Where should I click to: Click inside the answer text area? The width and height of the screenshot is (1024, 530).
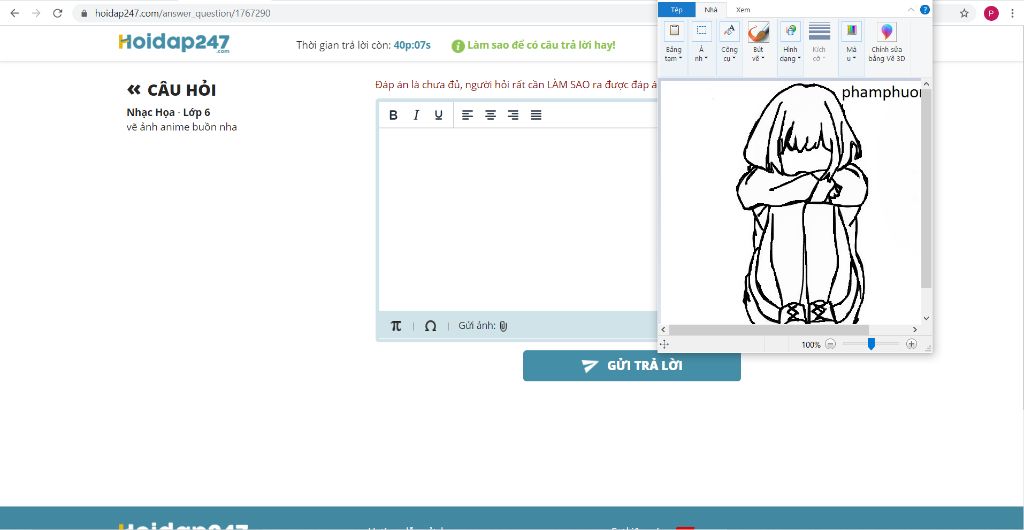tap(519, 219)
